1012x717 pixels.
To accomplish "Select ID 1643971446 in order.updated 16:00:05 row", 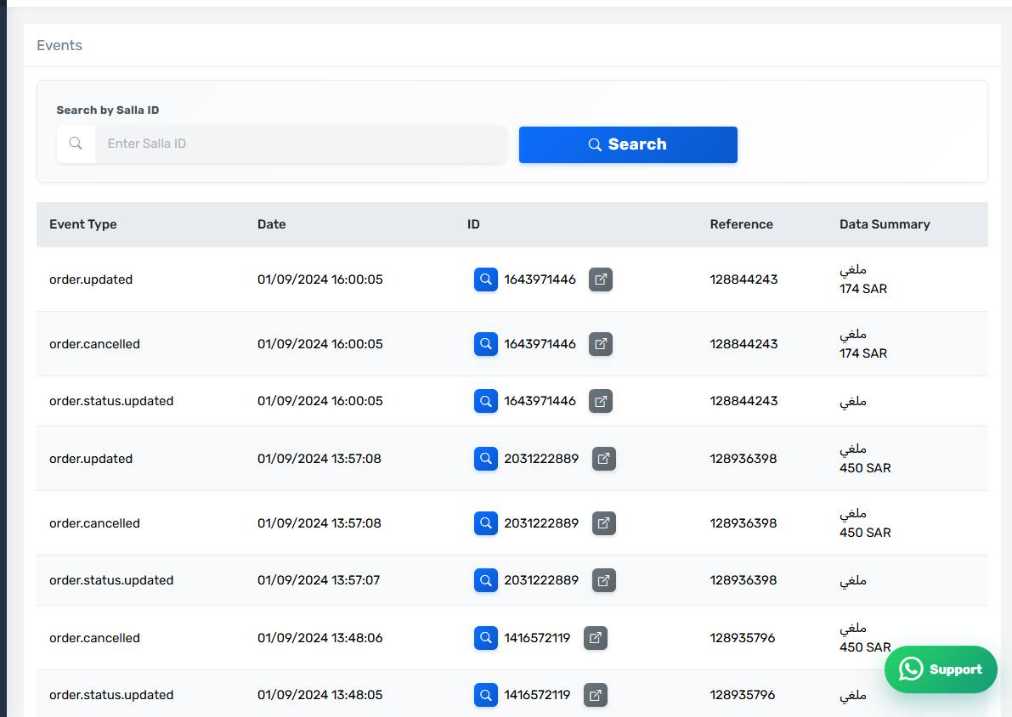I will click(540, 279).
